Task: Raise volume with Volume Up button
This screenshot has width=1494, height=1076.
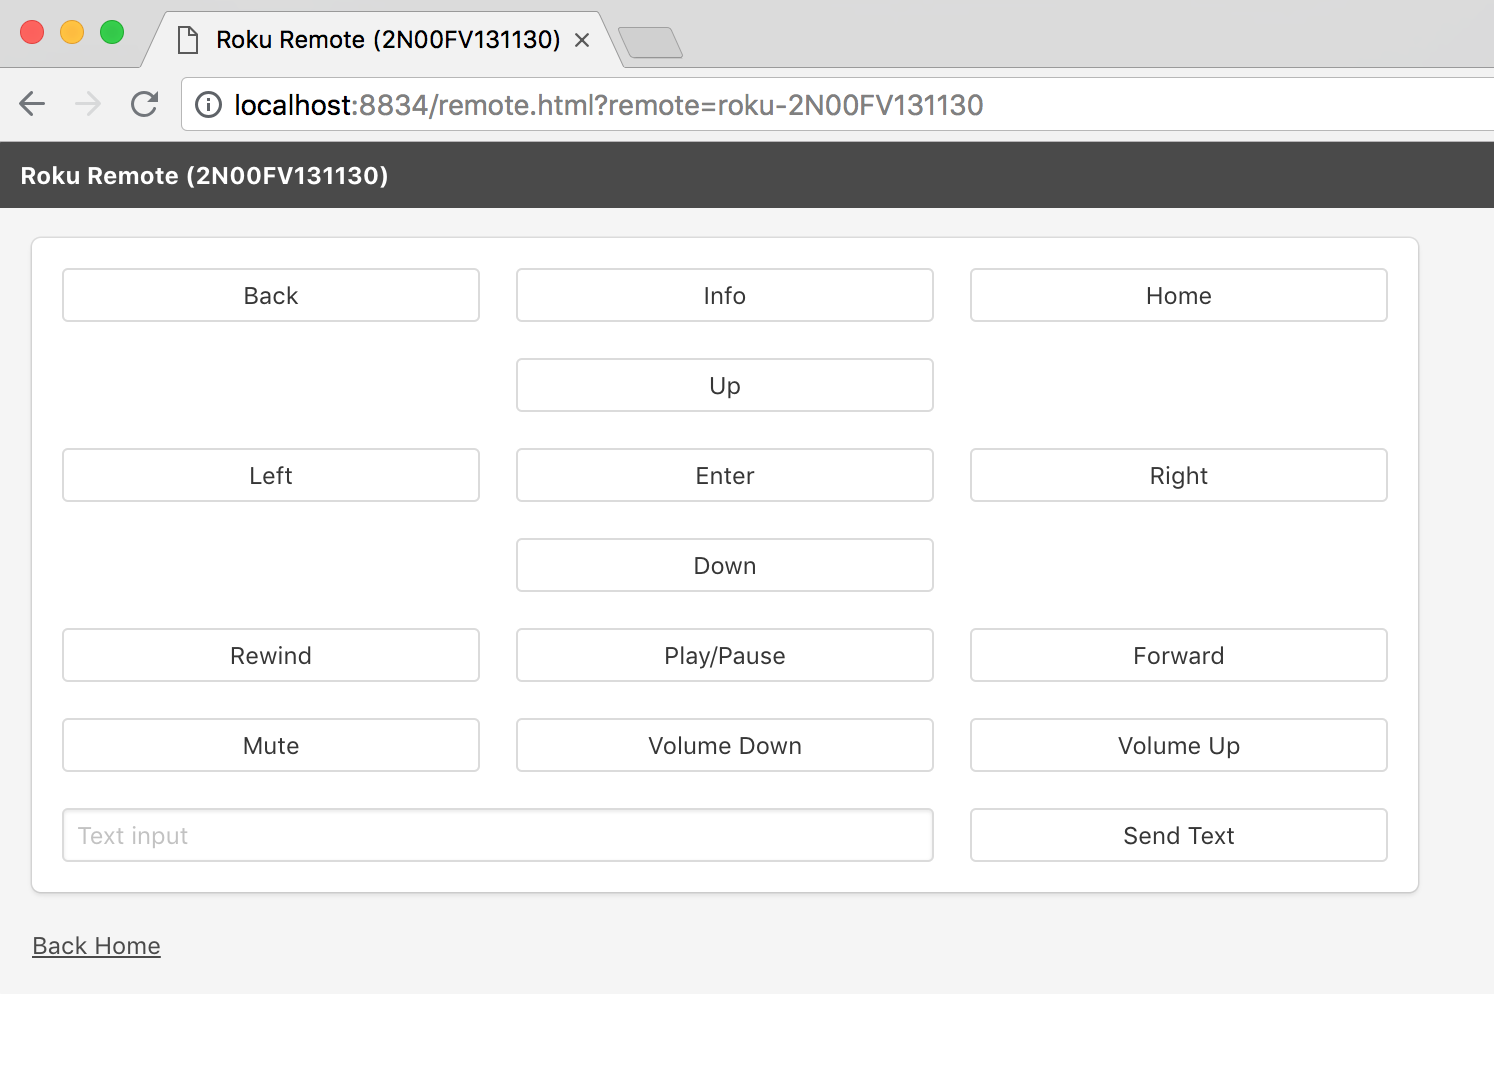Action: coord(1179,745)
